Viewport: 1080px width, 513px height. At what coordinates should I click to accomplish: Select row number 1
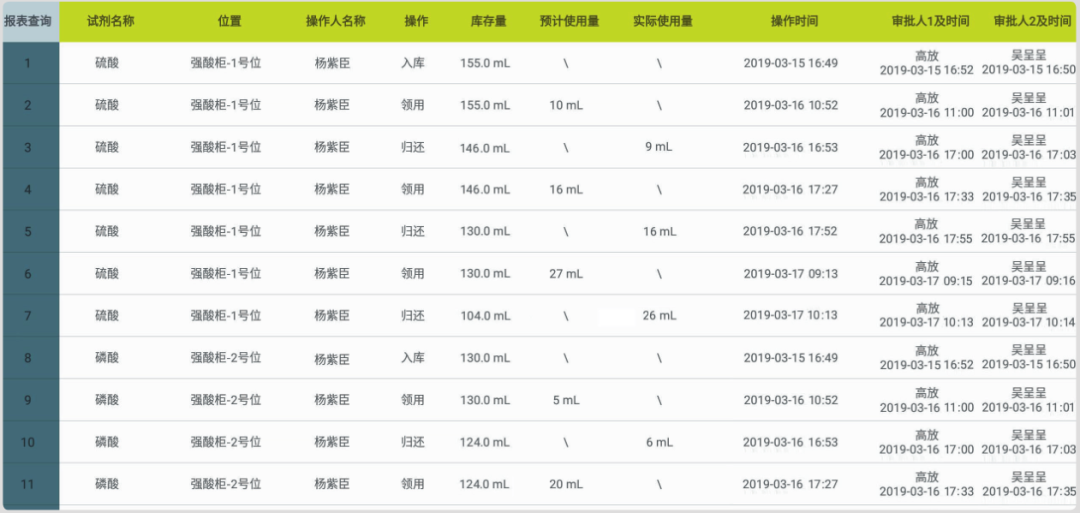pos(28,63)
